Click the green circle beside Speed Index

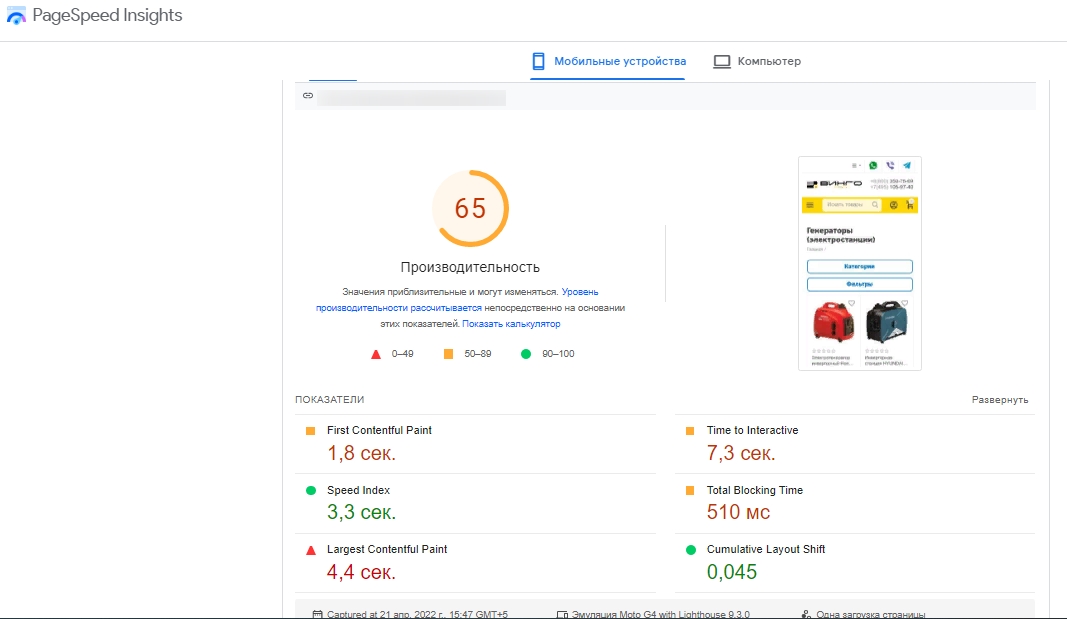[x=310, y=491]
